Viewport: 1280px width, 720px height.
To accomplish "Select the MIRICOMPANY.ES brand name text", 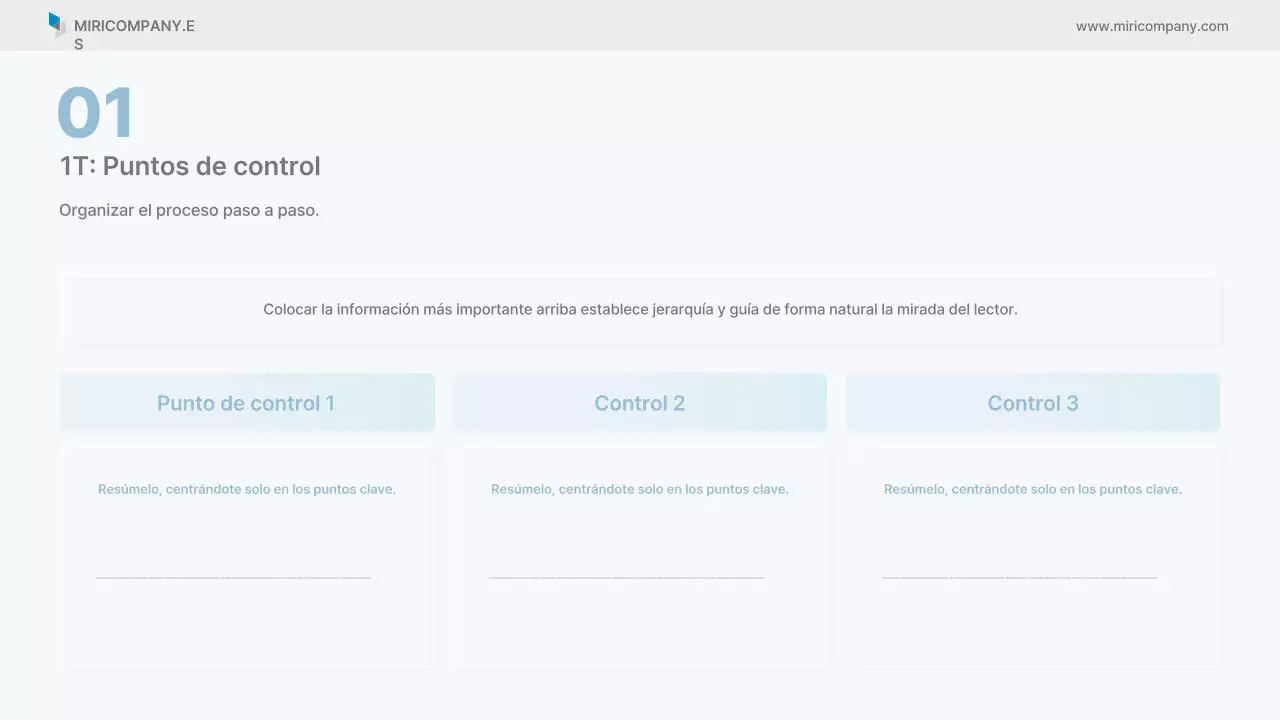I will pyautogui.click(x=134, y=27).
